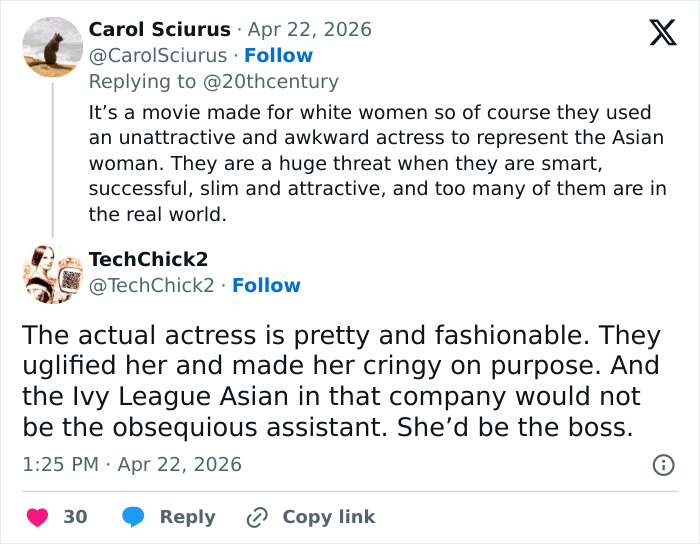
Task: Click the reply speech bubble icon
Action: 134,517
